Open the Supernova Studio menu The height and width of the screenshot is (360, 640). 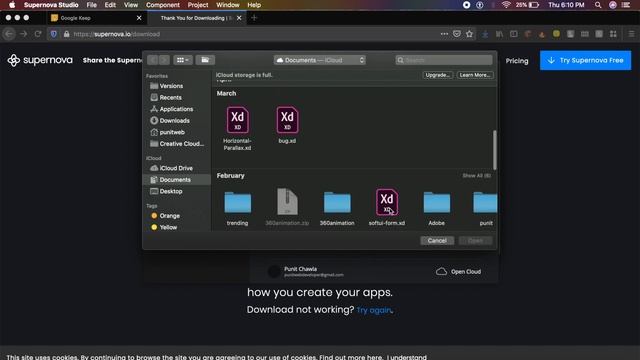pyautogui.click(x=51, y=5)
